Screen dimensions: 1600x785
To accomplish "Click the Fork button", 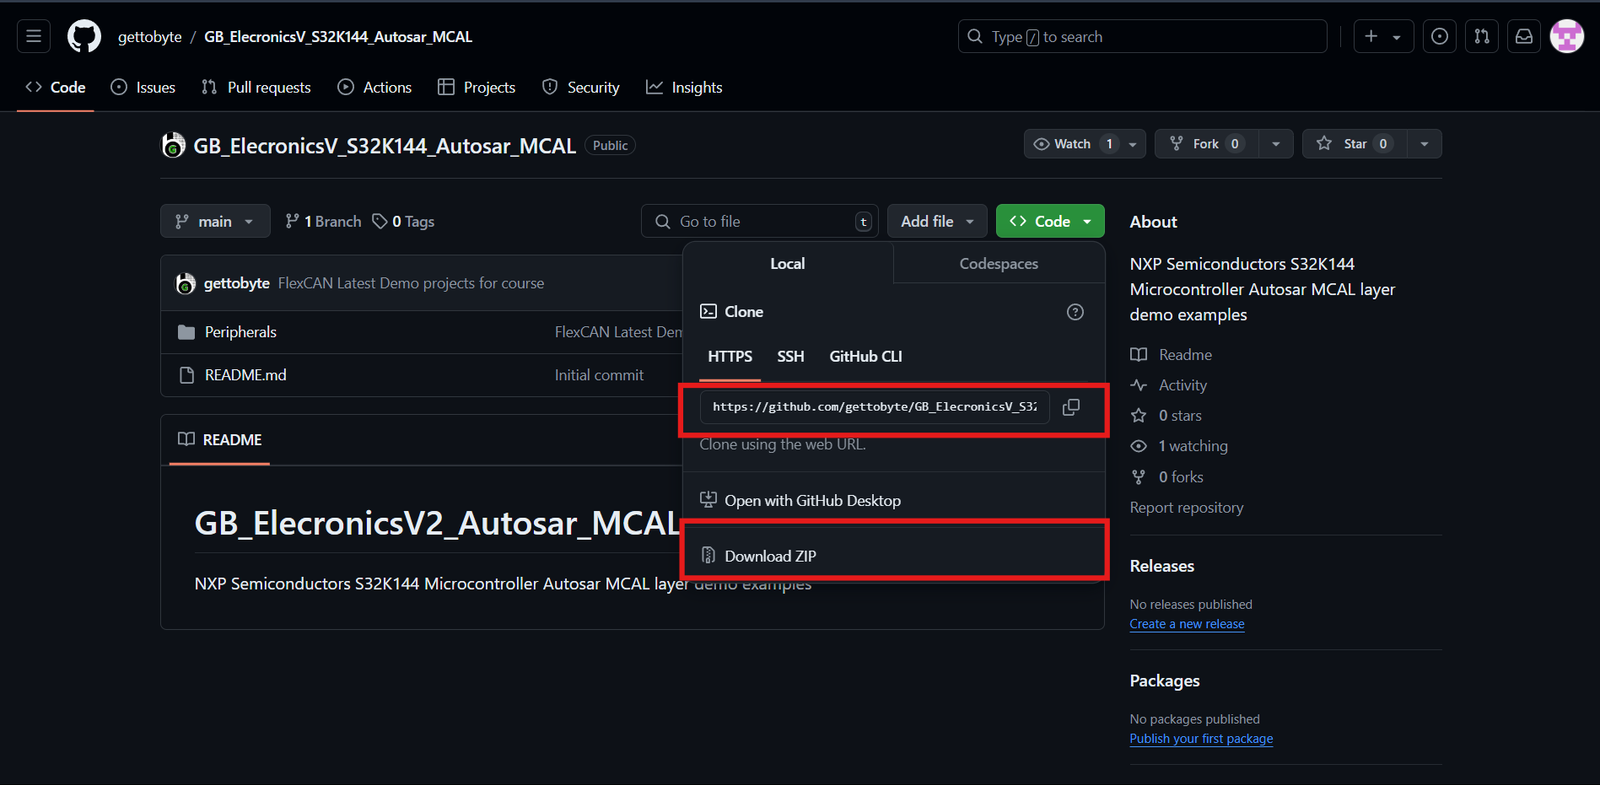I will pos(1206,143).
